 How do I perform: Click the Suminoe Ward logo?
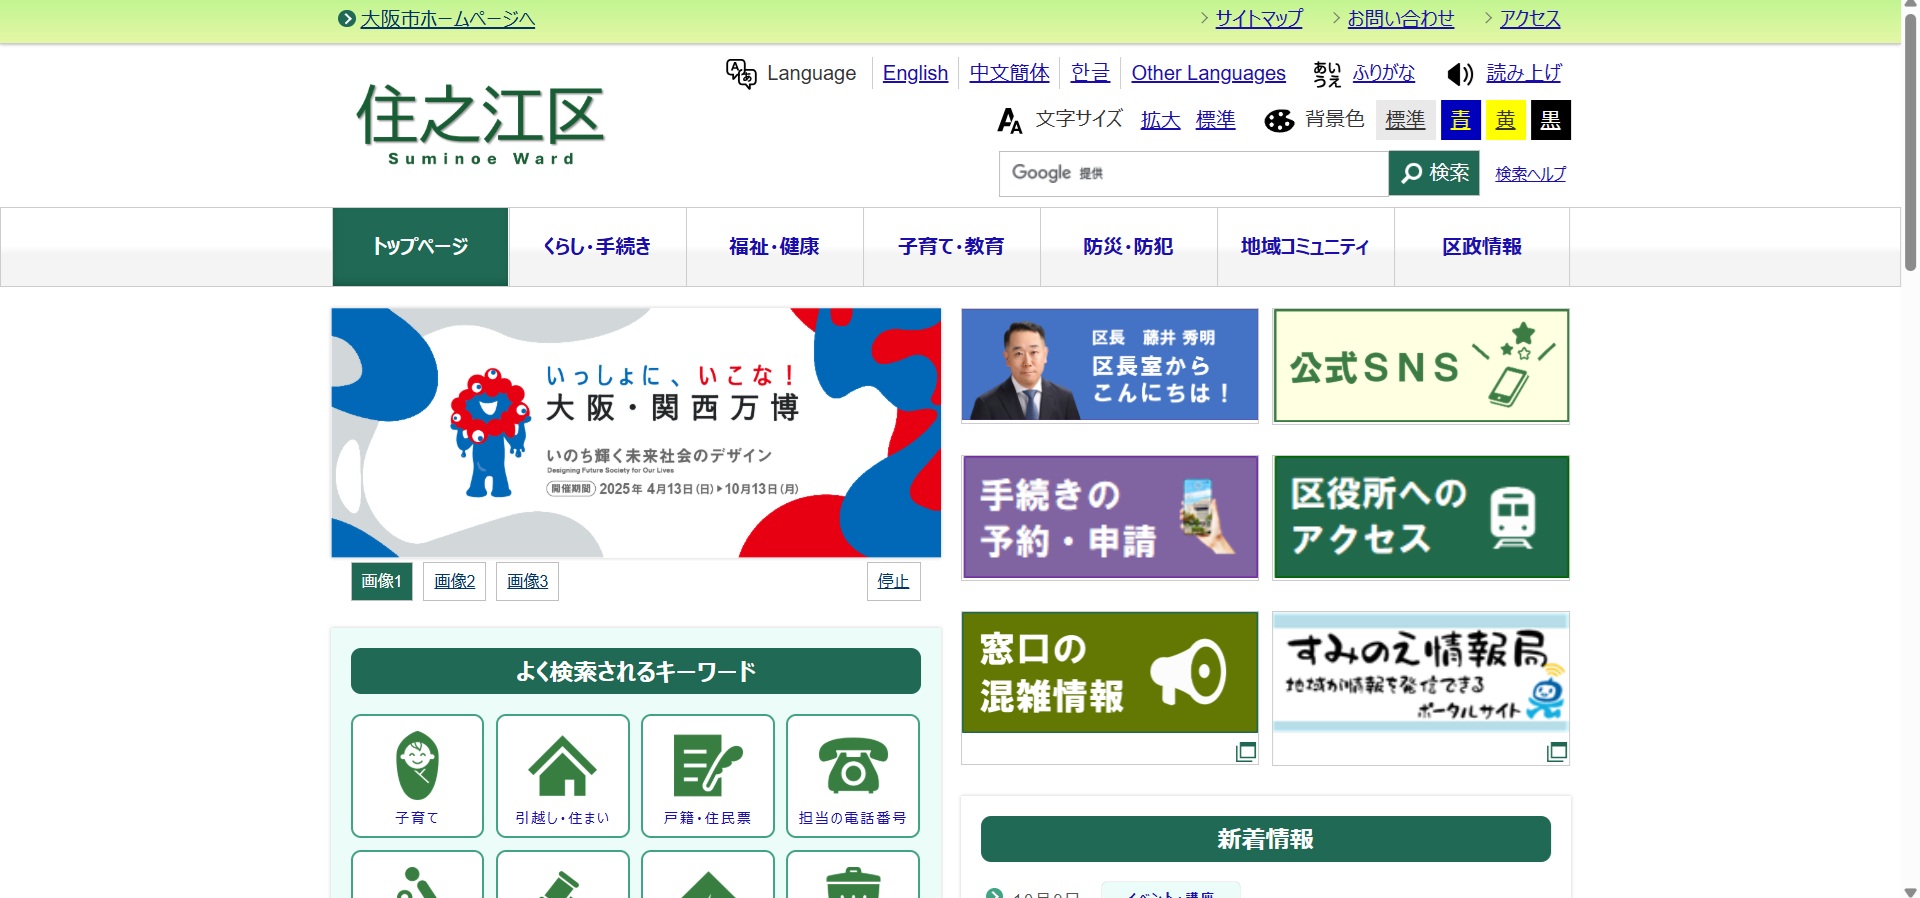tap(480, 125)
